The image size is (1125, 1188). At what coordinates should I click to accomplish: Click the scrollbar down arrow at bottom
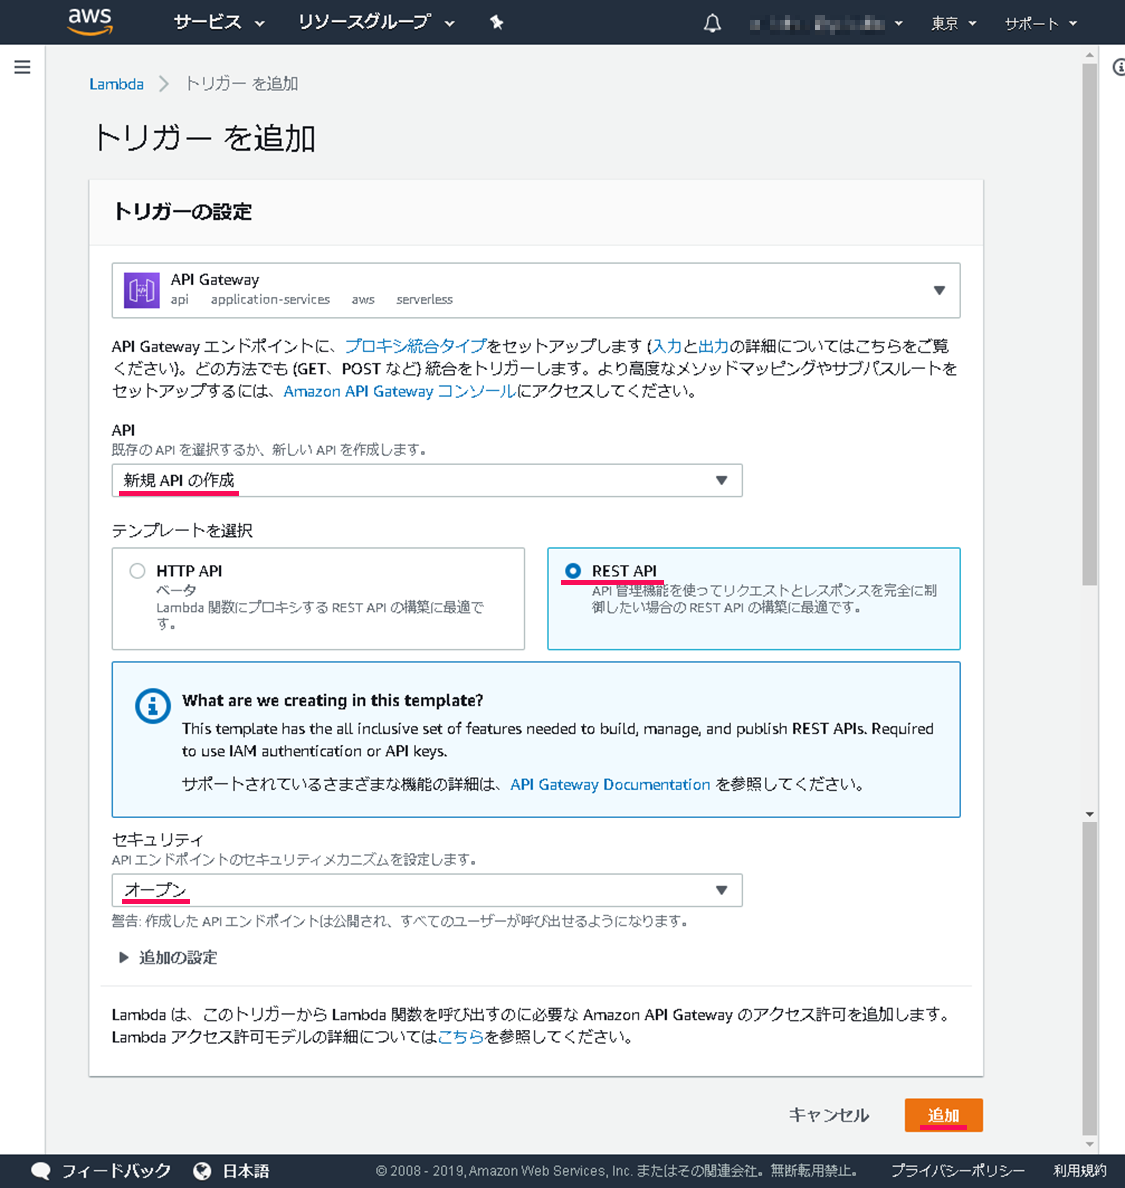pos(1089,1144)
